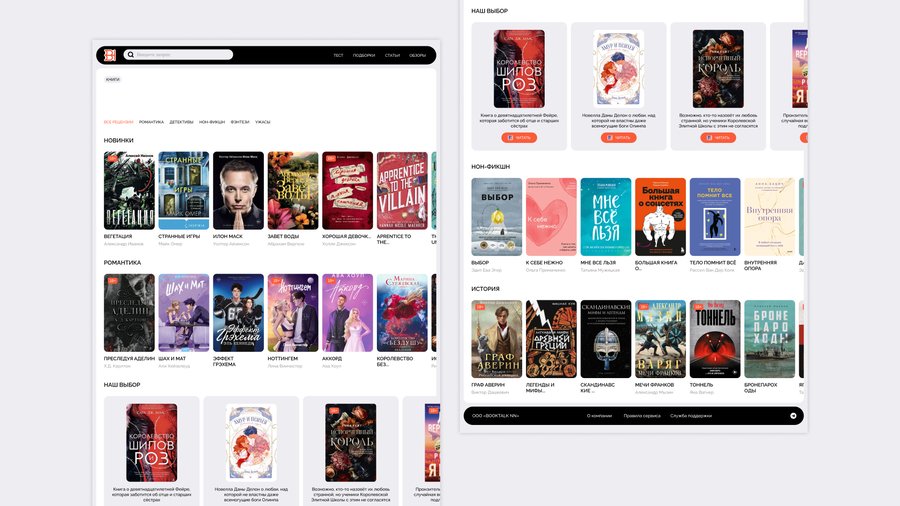Open the Бронепароходы book cover

[x=770, y=339]
